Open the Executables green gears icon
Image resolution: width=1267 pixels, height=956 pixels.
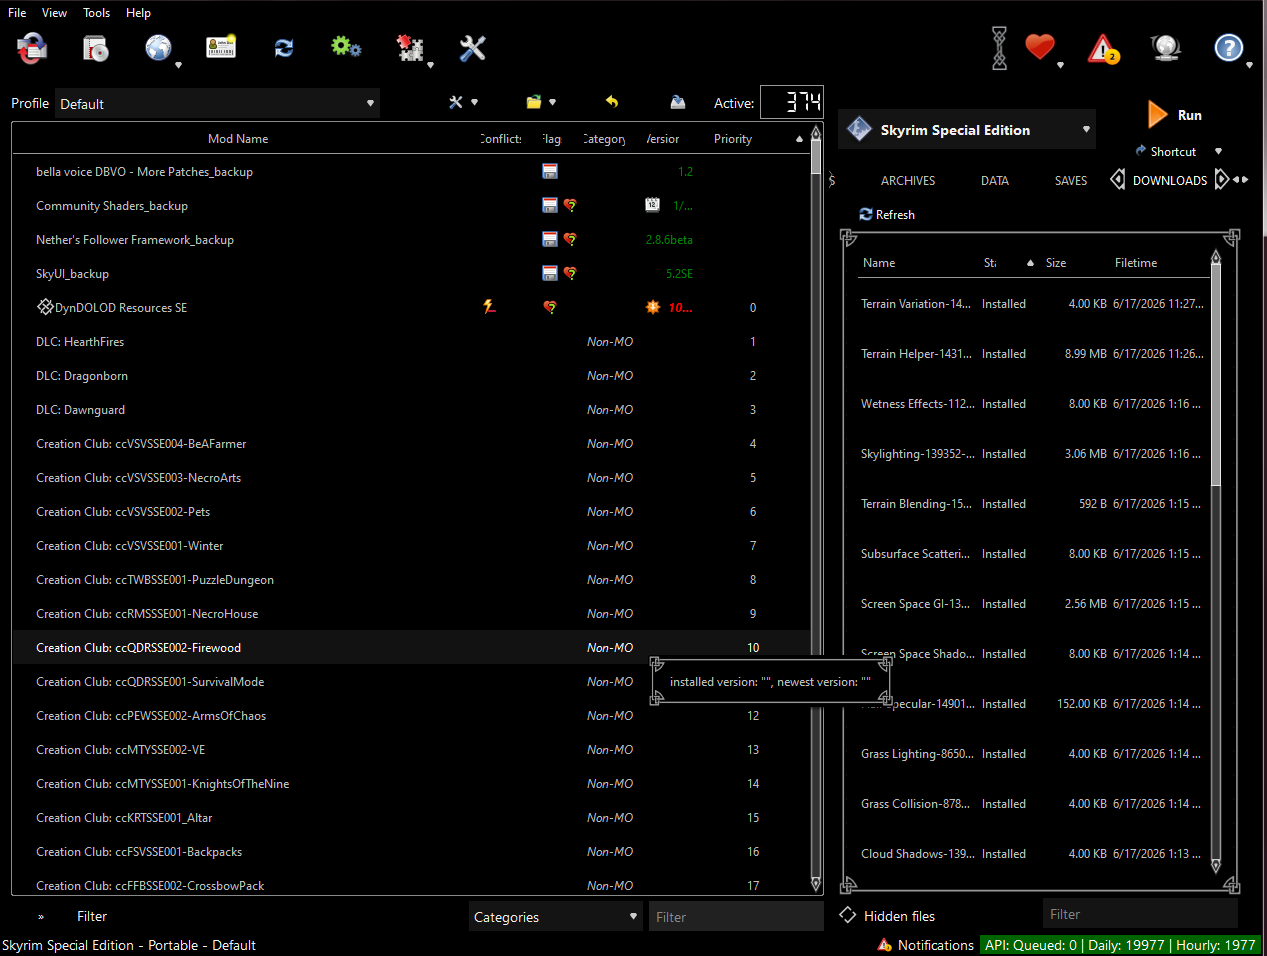pyautogui.click(x=346, y=47)
